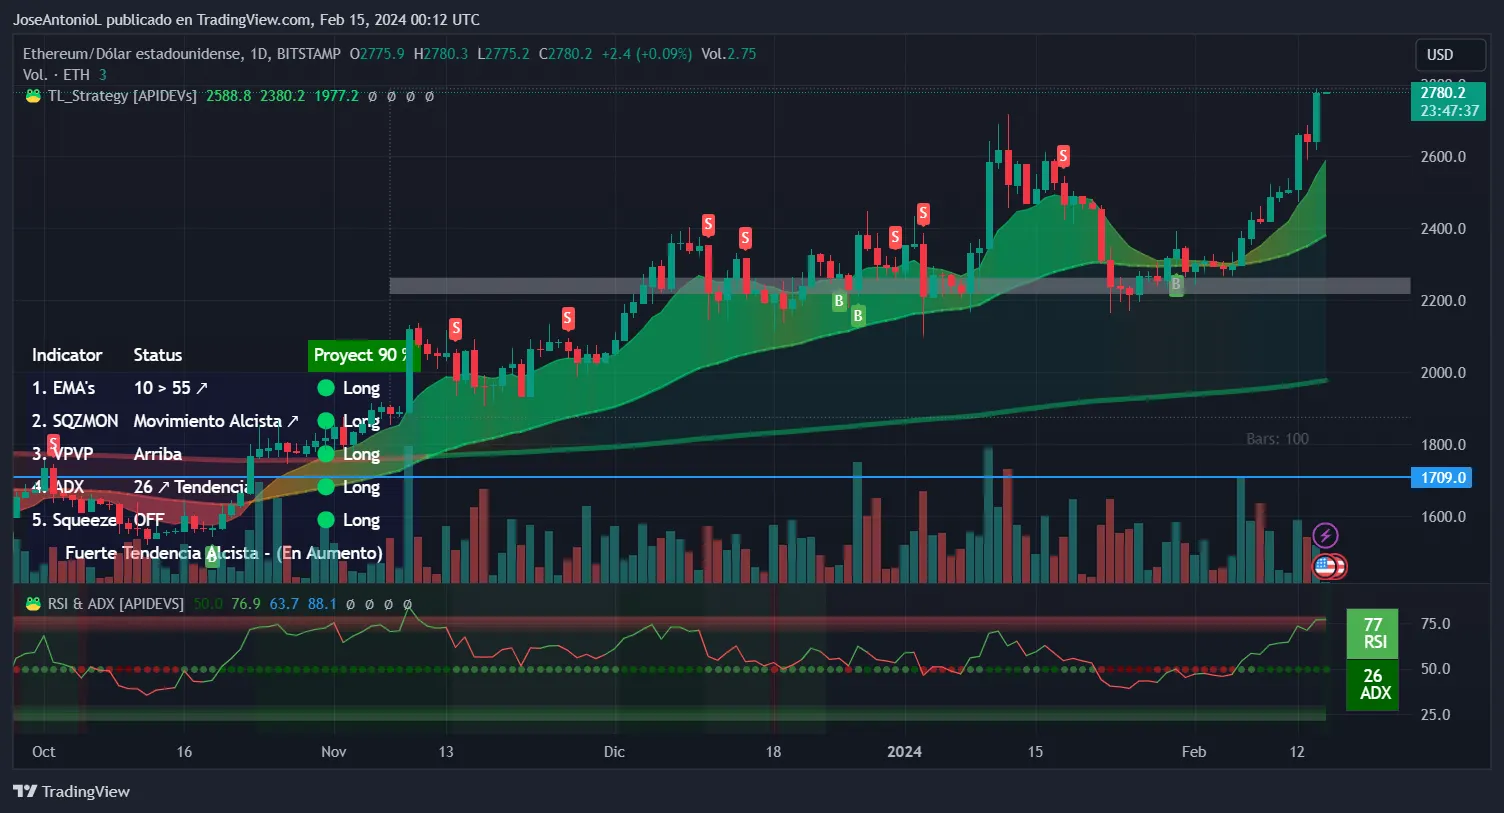Click the Bars: 100 text label

pyautogui.click(x=1277, y=439)
